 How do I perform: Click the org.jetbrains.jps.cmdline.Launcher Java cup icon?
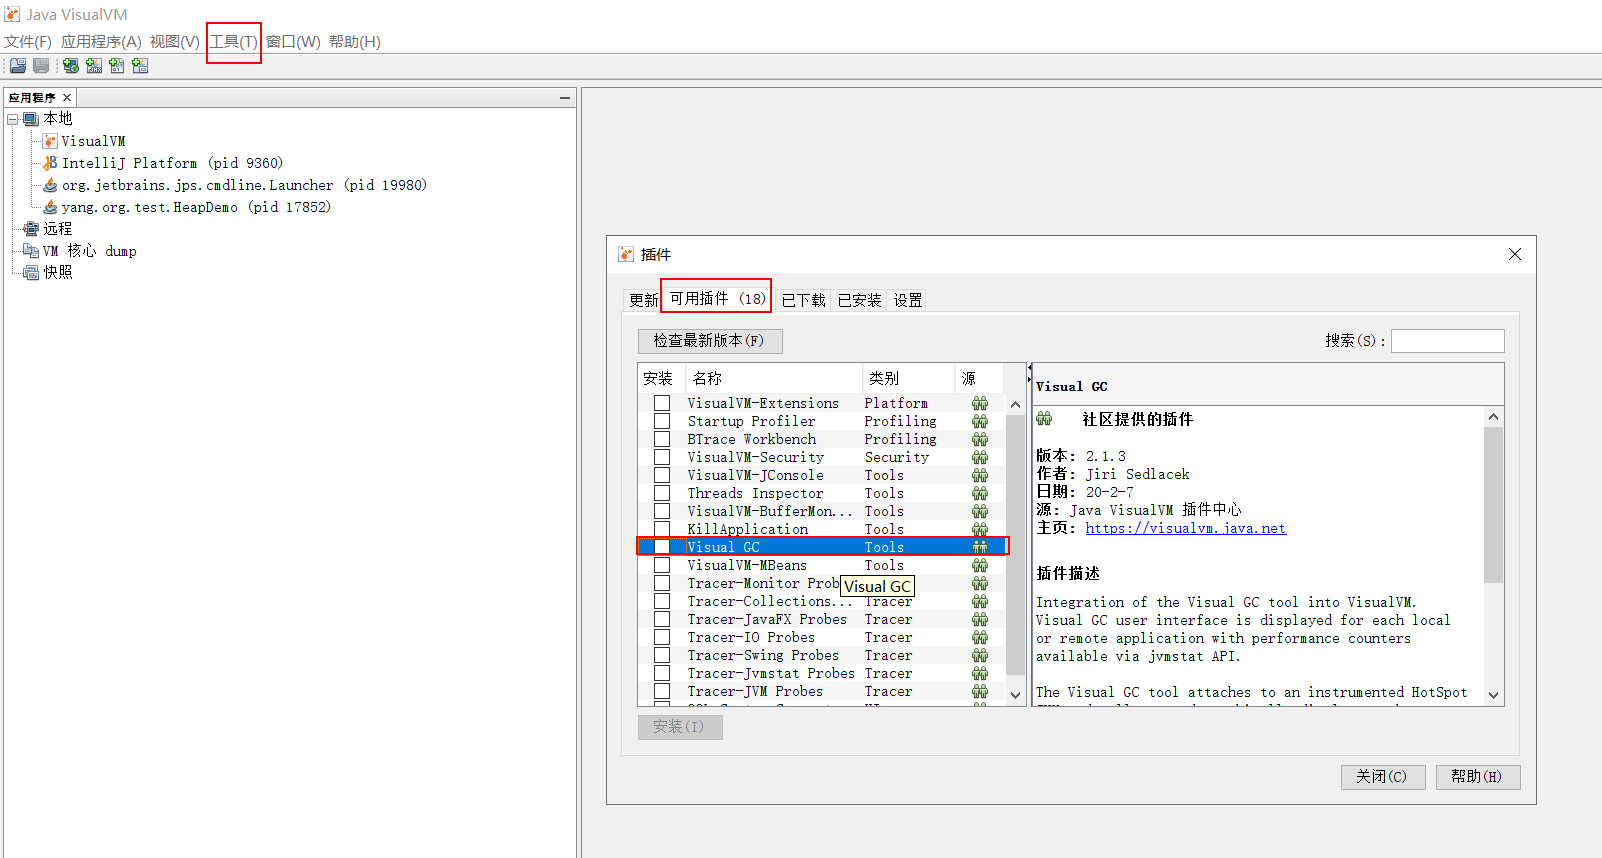[50, 185]
